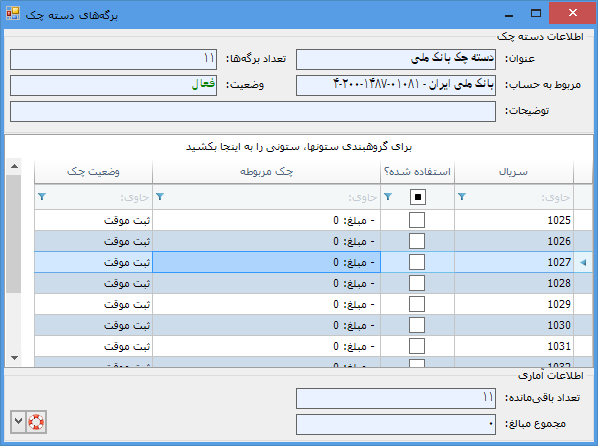
Task: Click the scroll down arrow of the grid
Action: pos(14,358)
